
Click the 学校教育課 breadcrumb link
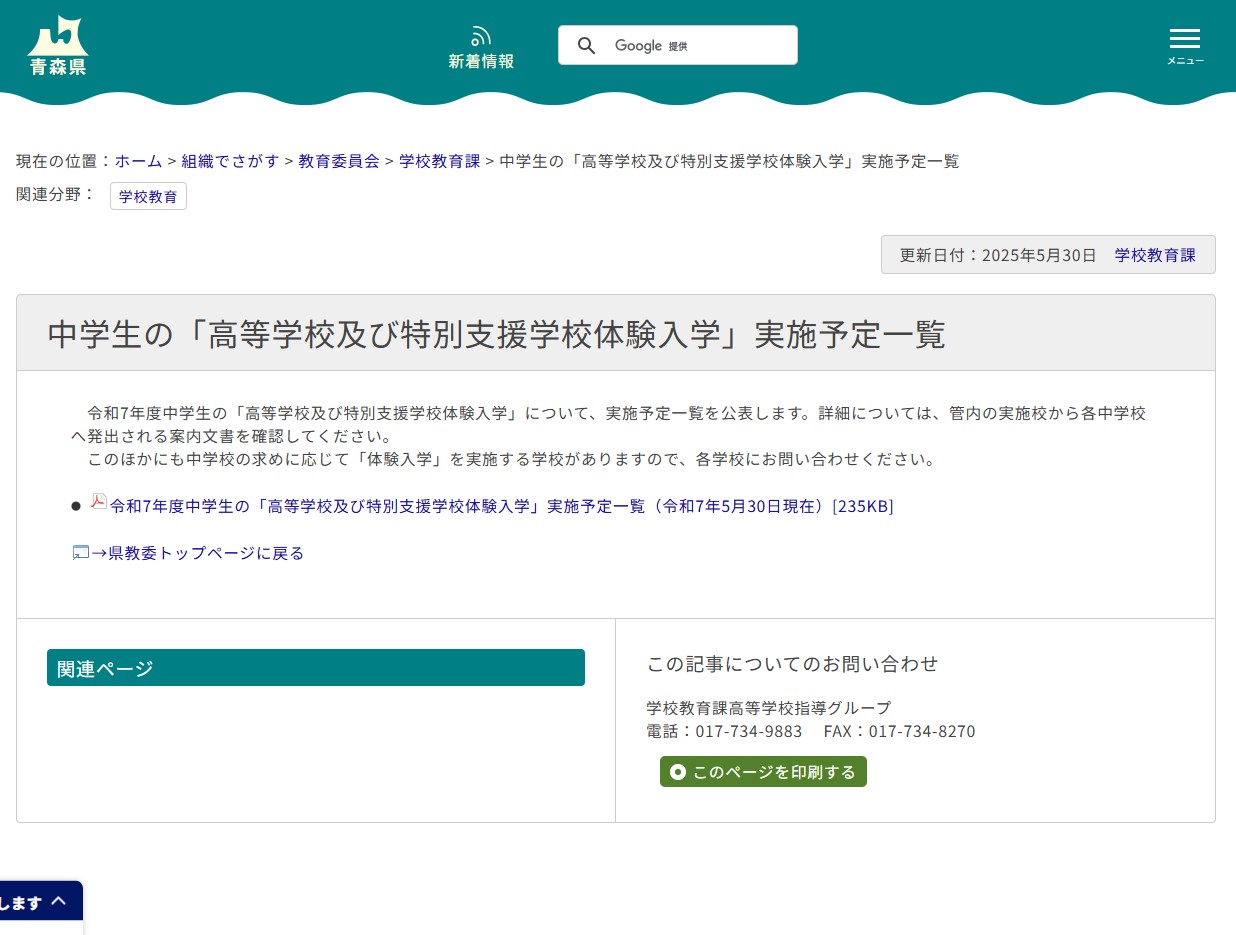pos(439,160)
